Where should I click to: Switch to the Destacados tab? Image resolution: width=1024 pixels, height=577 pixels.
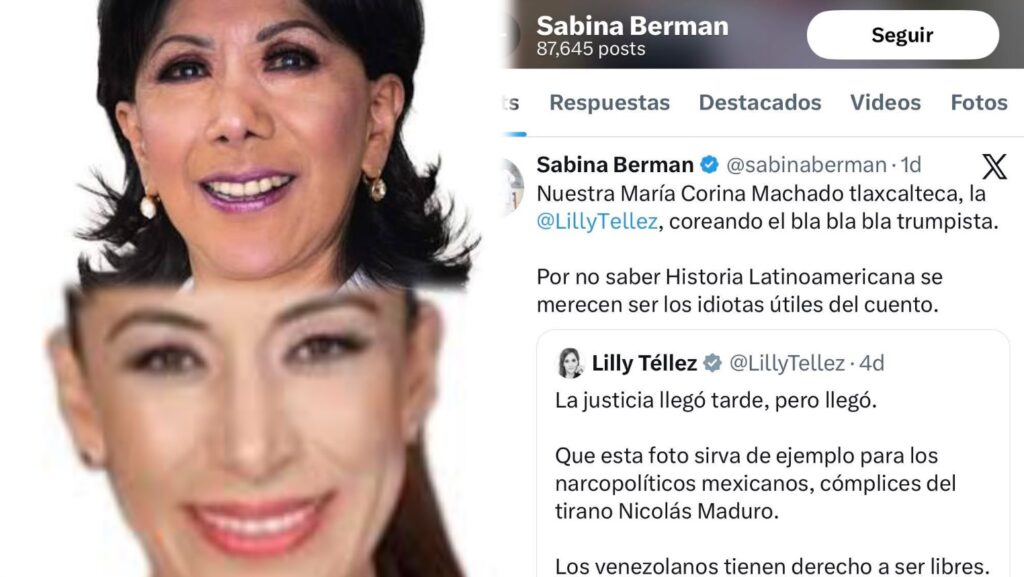[760, 102]
